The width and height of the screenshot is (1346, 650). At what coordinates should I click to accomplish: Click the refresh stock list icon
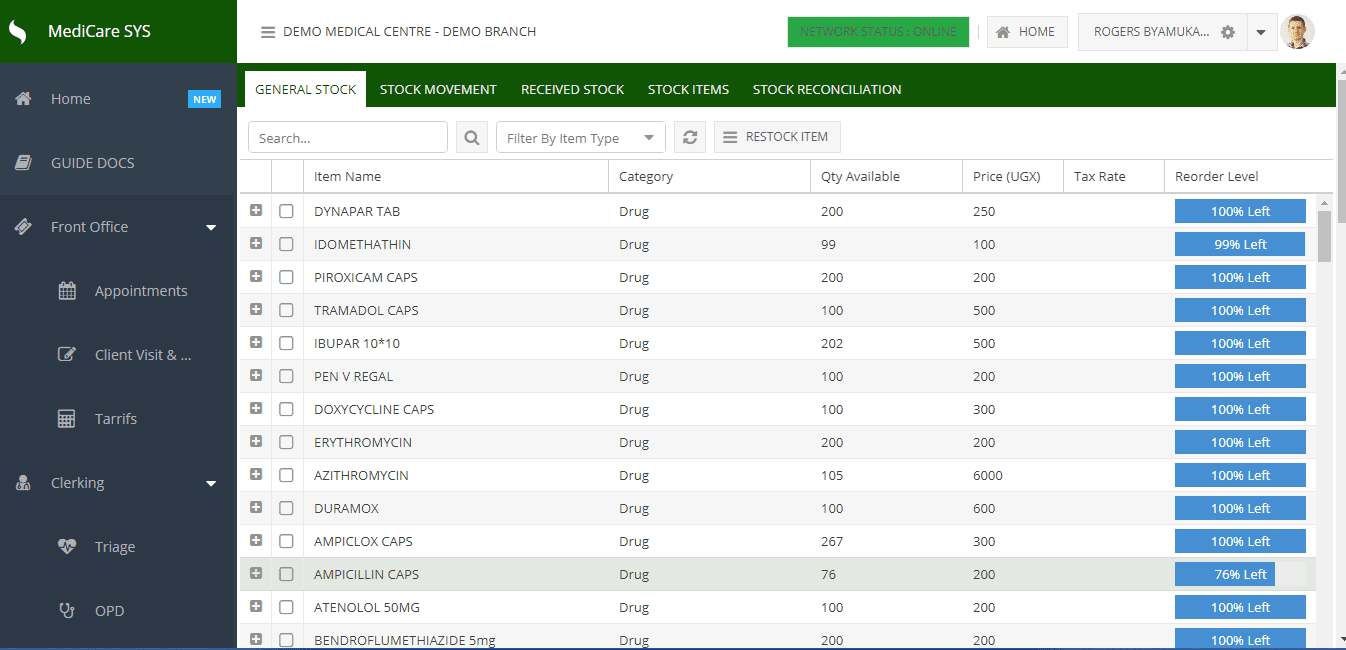(x=689, y=138)
